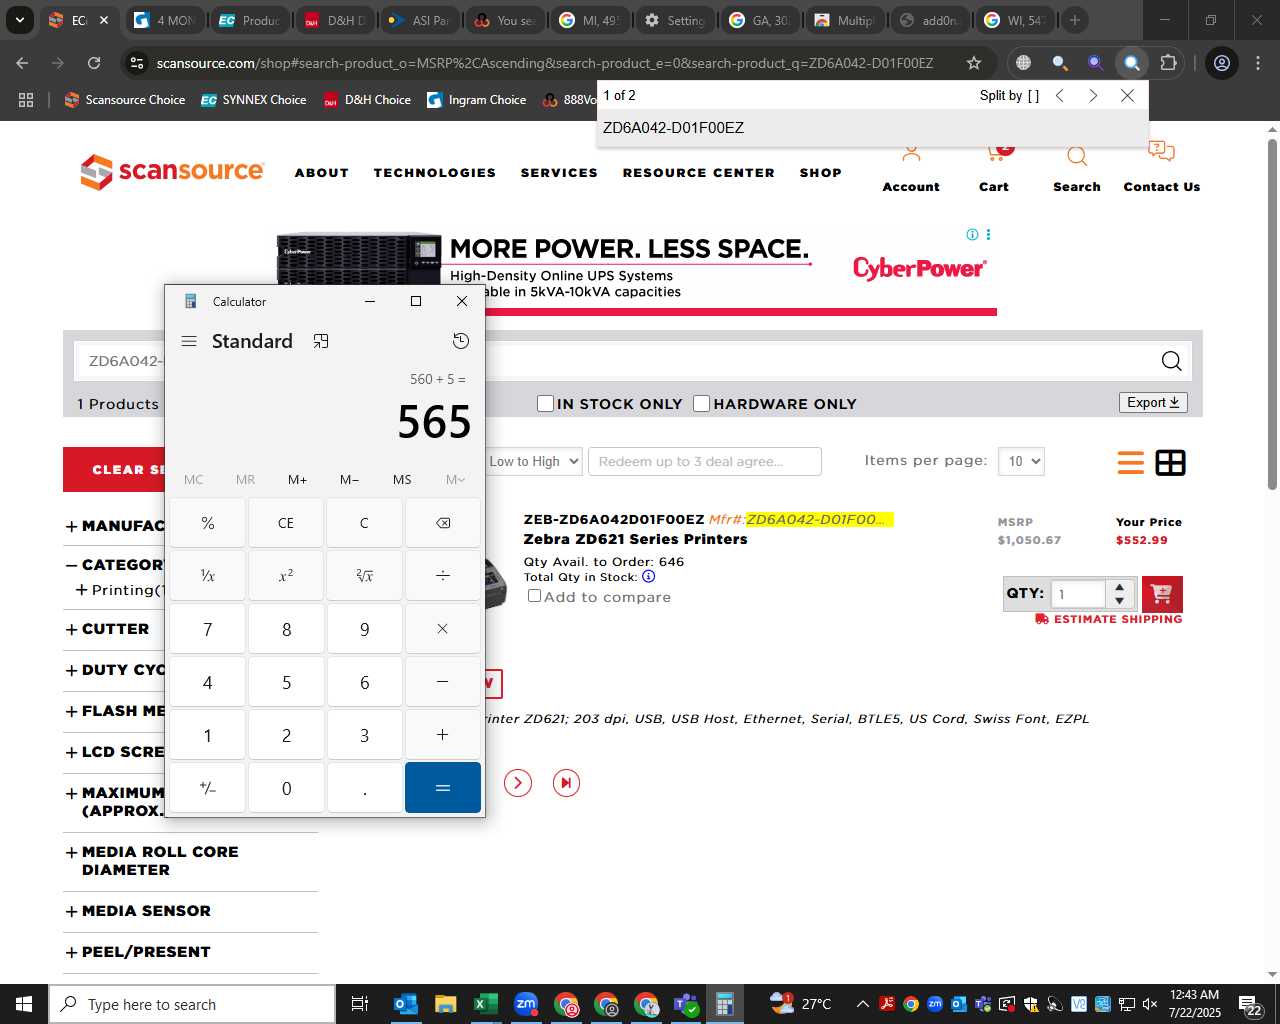
Task: Go to previous find match
Action: click(1060, 96)
